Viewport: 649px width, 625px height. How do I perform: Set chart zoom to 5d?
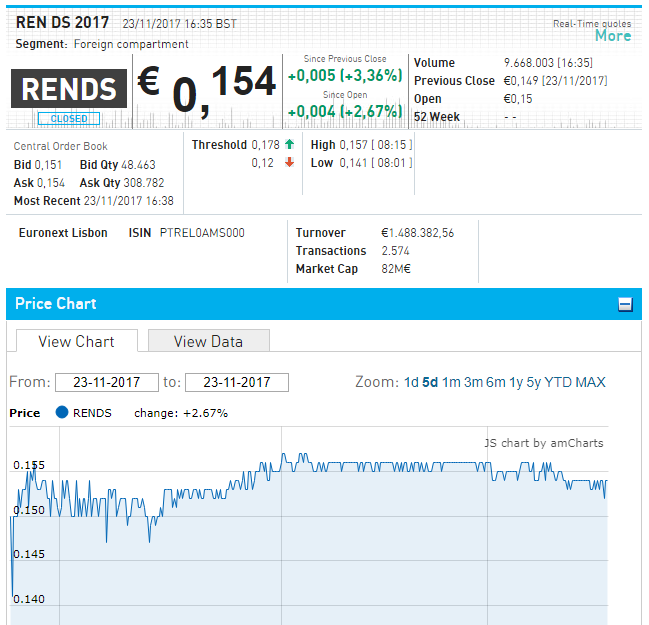[x=430, y=382]
